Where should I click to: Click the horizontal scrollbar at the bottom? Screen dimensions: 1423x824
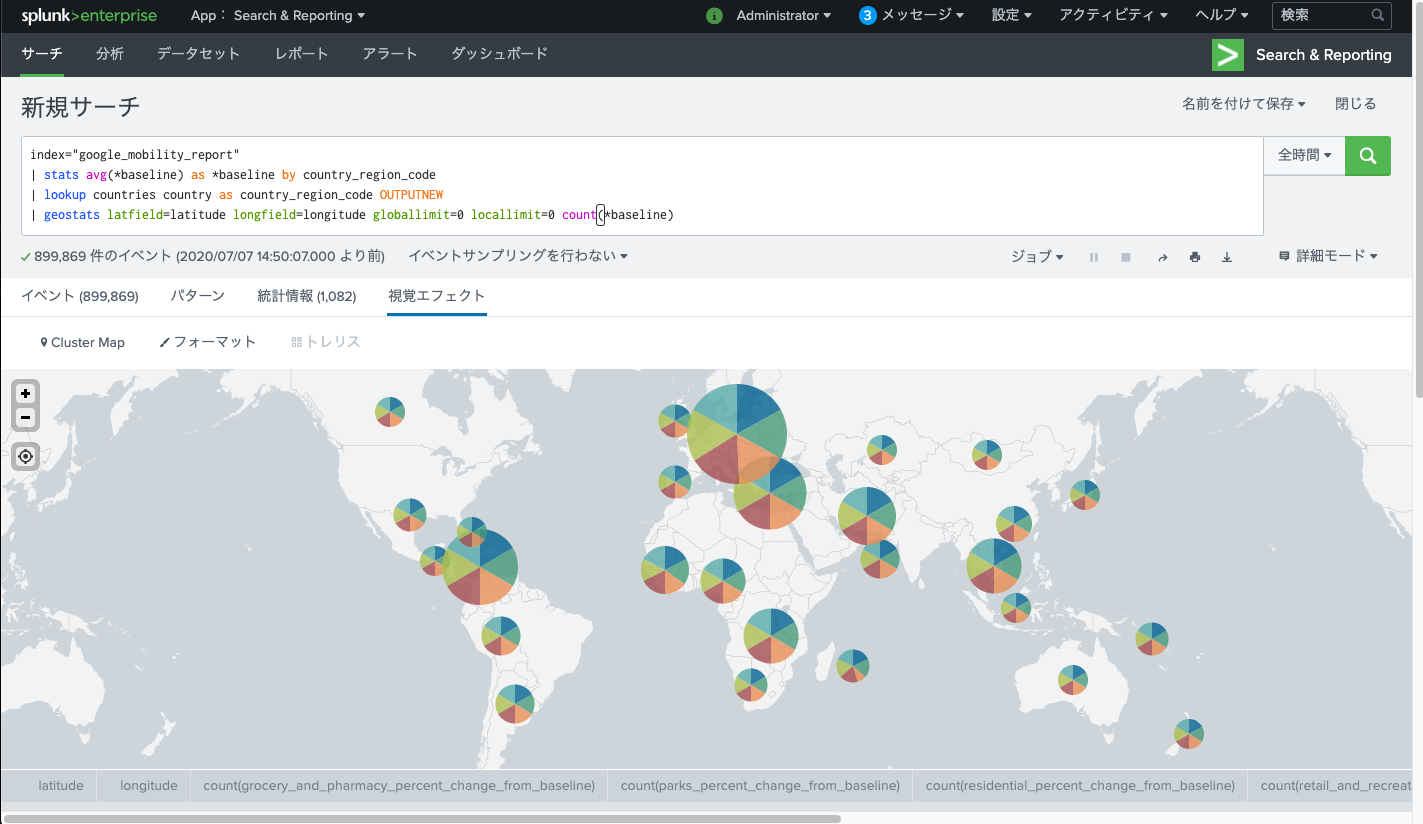421,818
